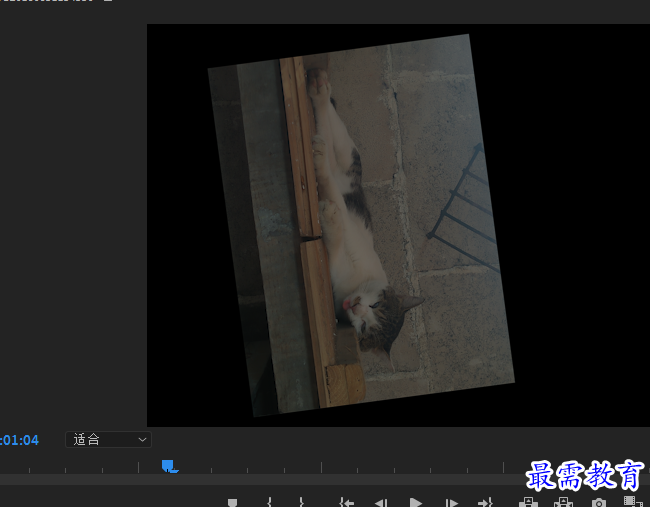Toggle the Comparison View filmstrip icon
The height and width of the screenshot is (507, 650).
(x=633, y=501)
